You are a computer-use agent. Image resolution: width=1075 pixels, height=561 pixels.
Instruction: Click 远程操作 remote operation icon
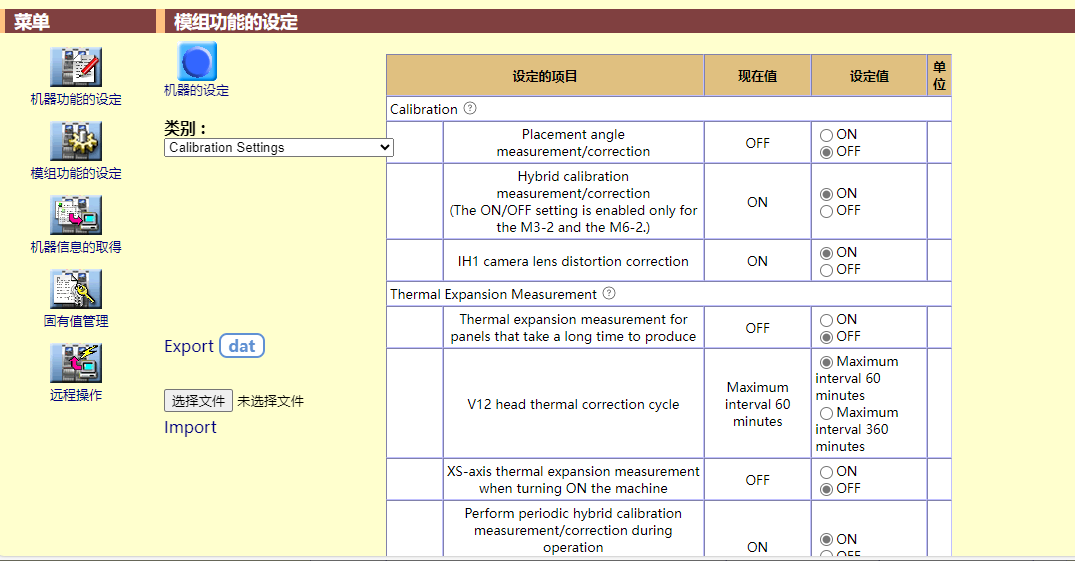tap(76, 363)
